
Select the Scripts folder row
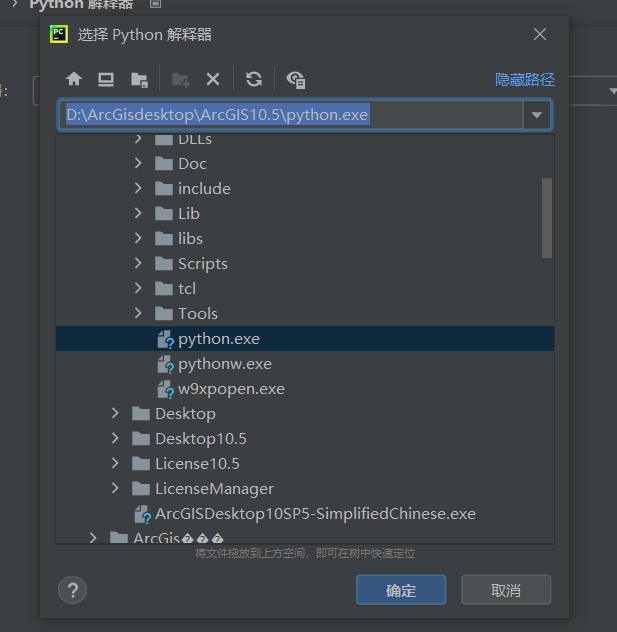[305, 264]
